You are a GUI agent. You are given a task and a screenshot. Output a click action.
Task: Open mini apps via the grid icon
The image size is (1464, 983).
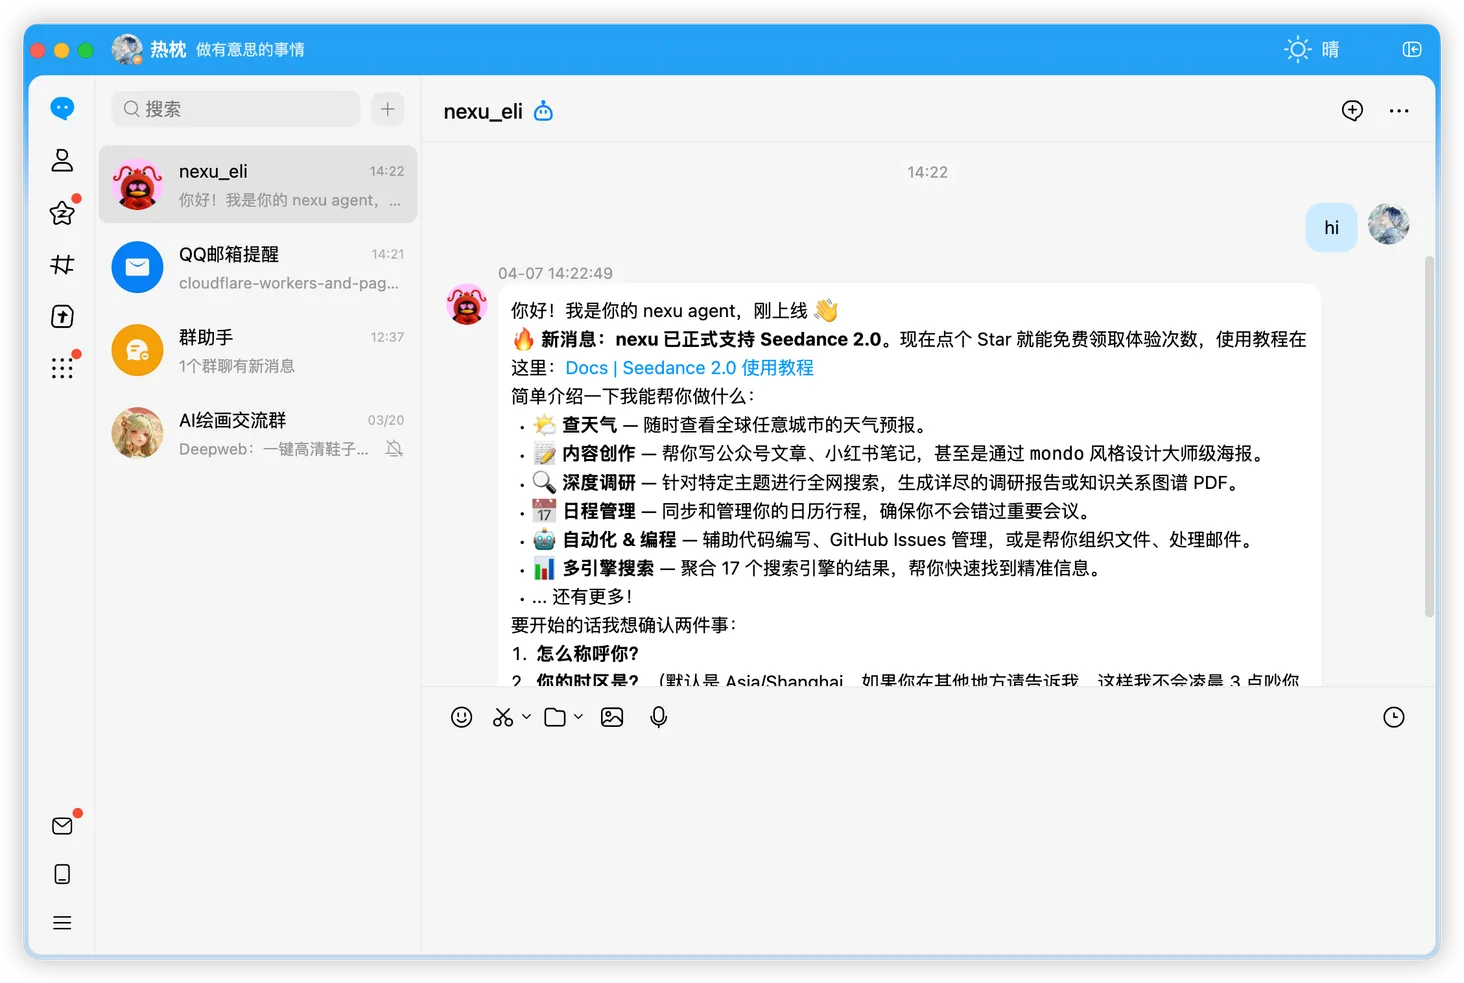[x=62, y=368]
